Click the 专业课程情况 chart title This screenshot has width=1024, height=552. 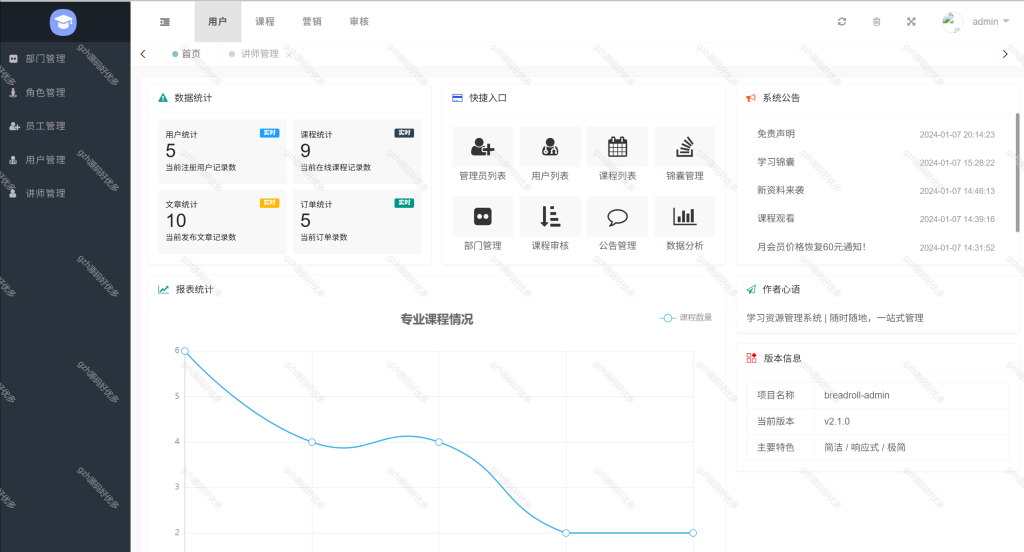click(x=437, y=319)
